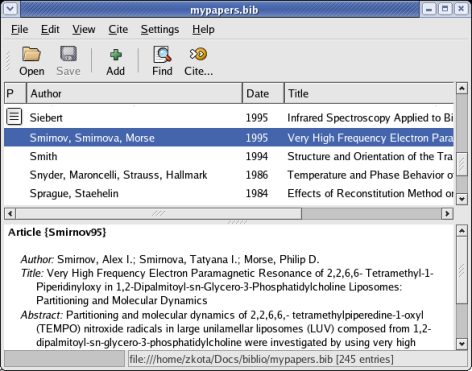Image resolution: width=472 pixels, height=371 pixels.
Task: Click entry list scroll up arrow
Action: coord(462,89)
